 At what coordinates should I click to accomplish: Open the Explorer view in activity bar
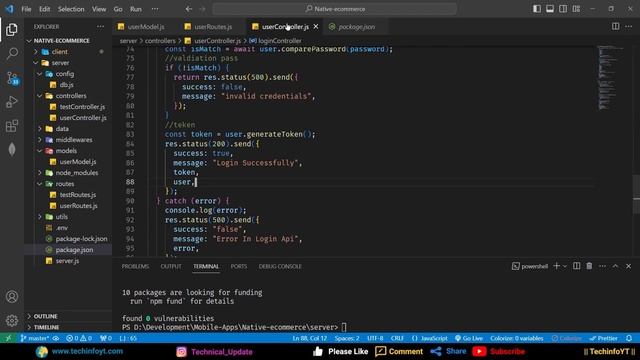tap(12, 29)
